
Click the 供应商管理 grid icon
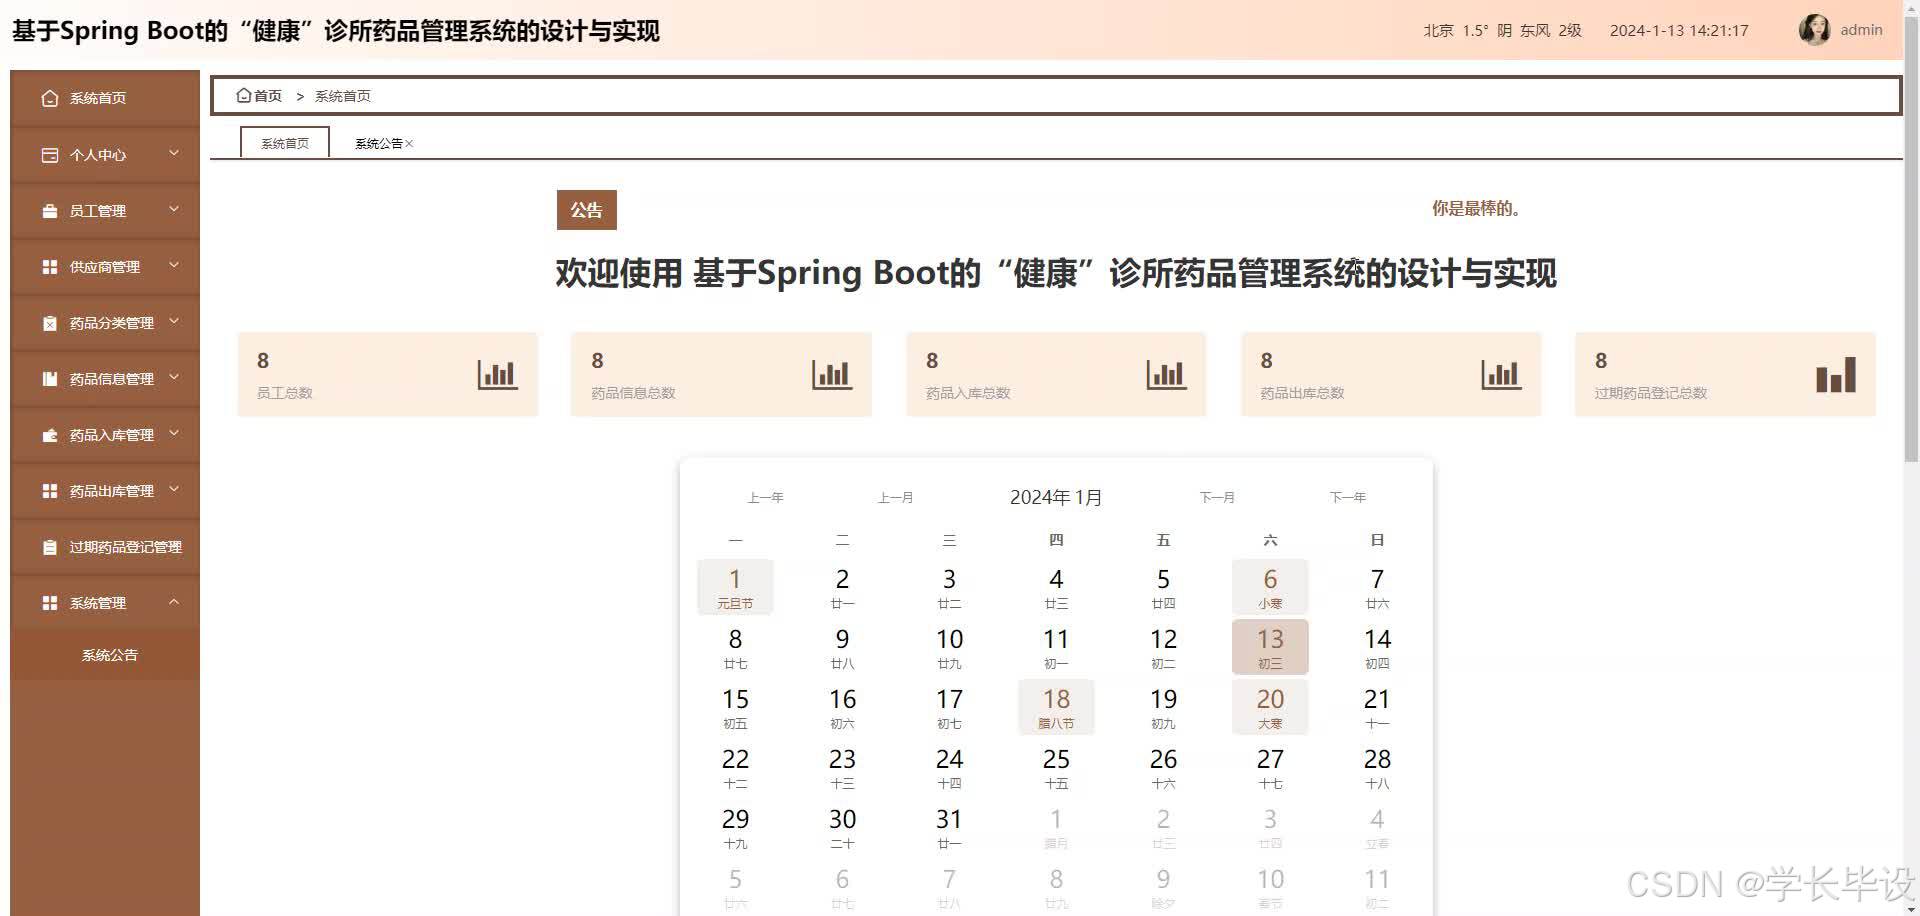click(50, 267)
